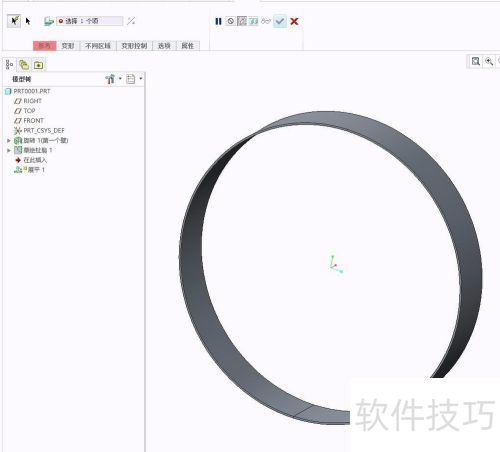Pause the feature with the pause icon

pos(218,21)
